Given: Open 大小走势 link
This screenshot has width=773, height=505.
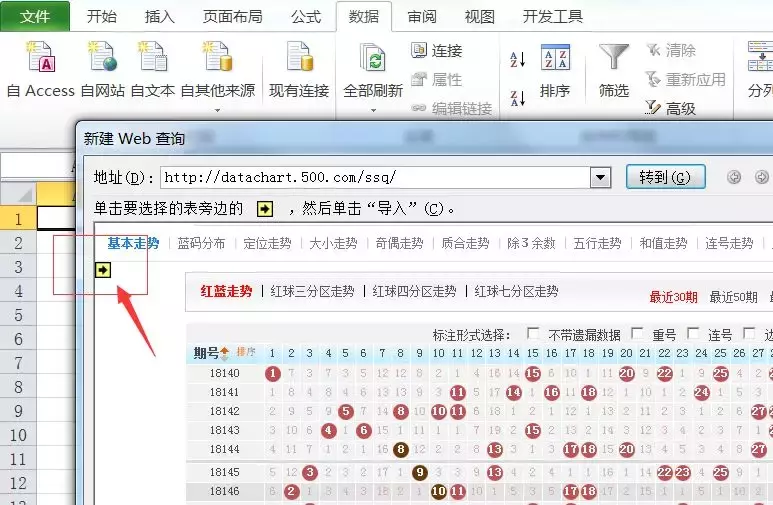Looking at the screenshot, I should click(x=333, y=243).
